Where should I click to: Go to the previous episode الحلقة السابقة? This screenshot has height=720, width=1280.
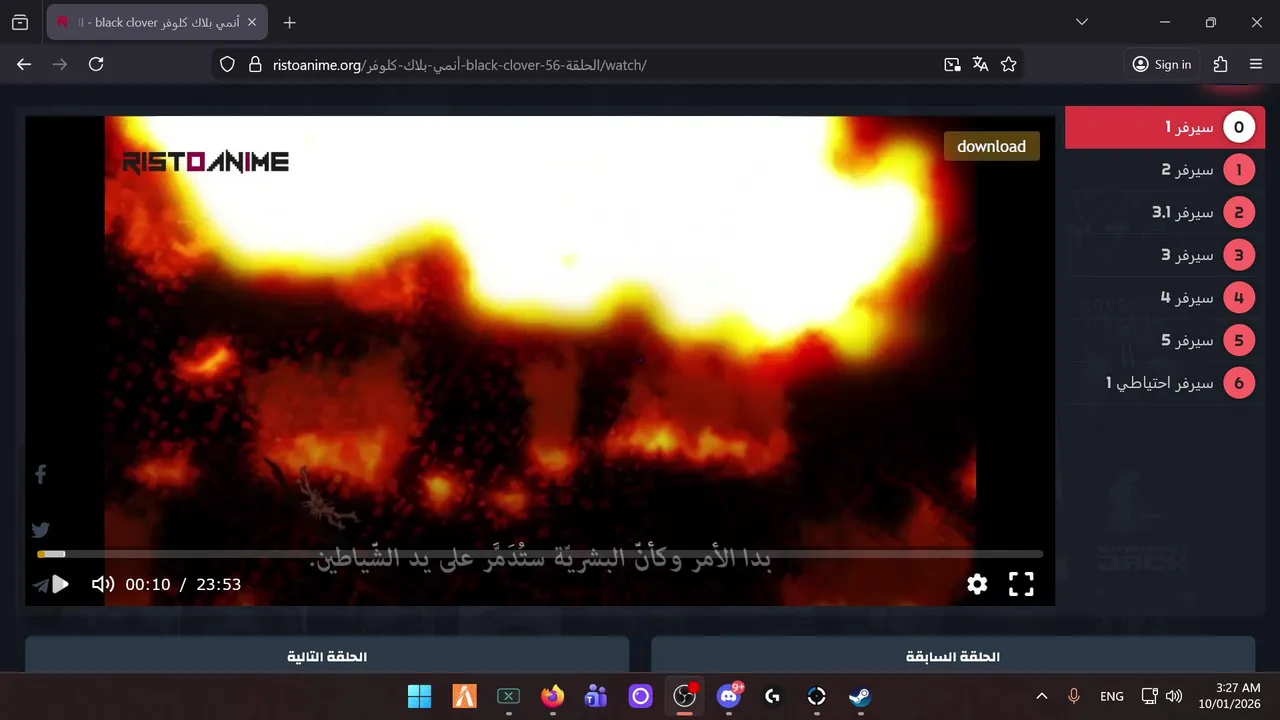[x=953, y=656]
